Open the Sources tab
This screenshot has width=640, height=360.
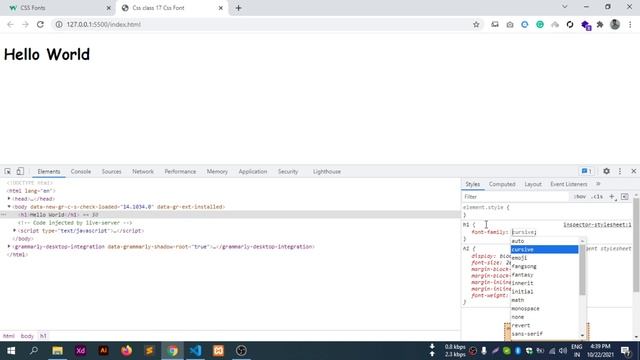coord(111,172)
